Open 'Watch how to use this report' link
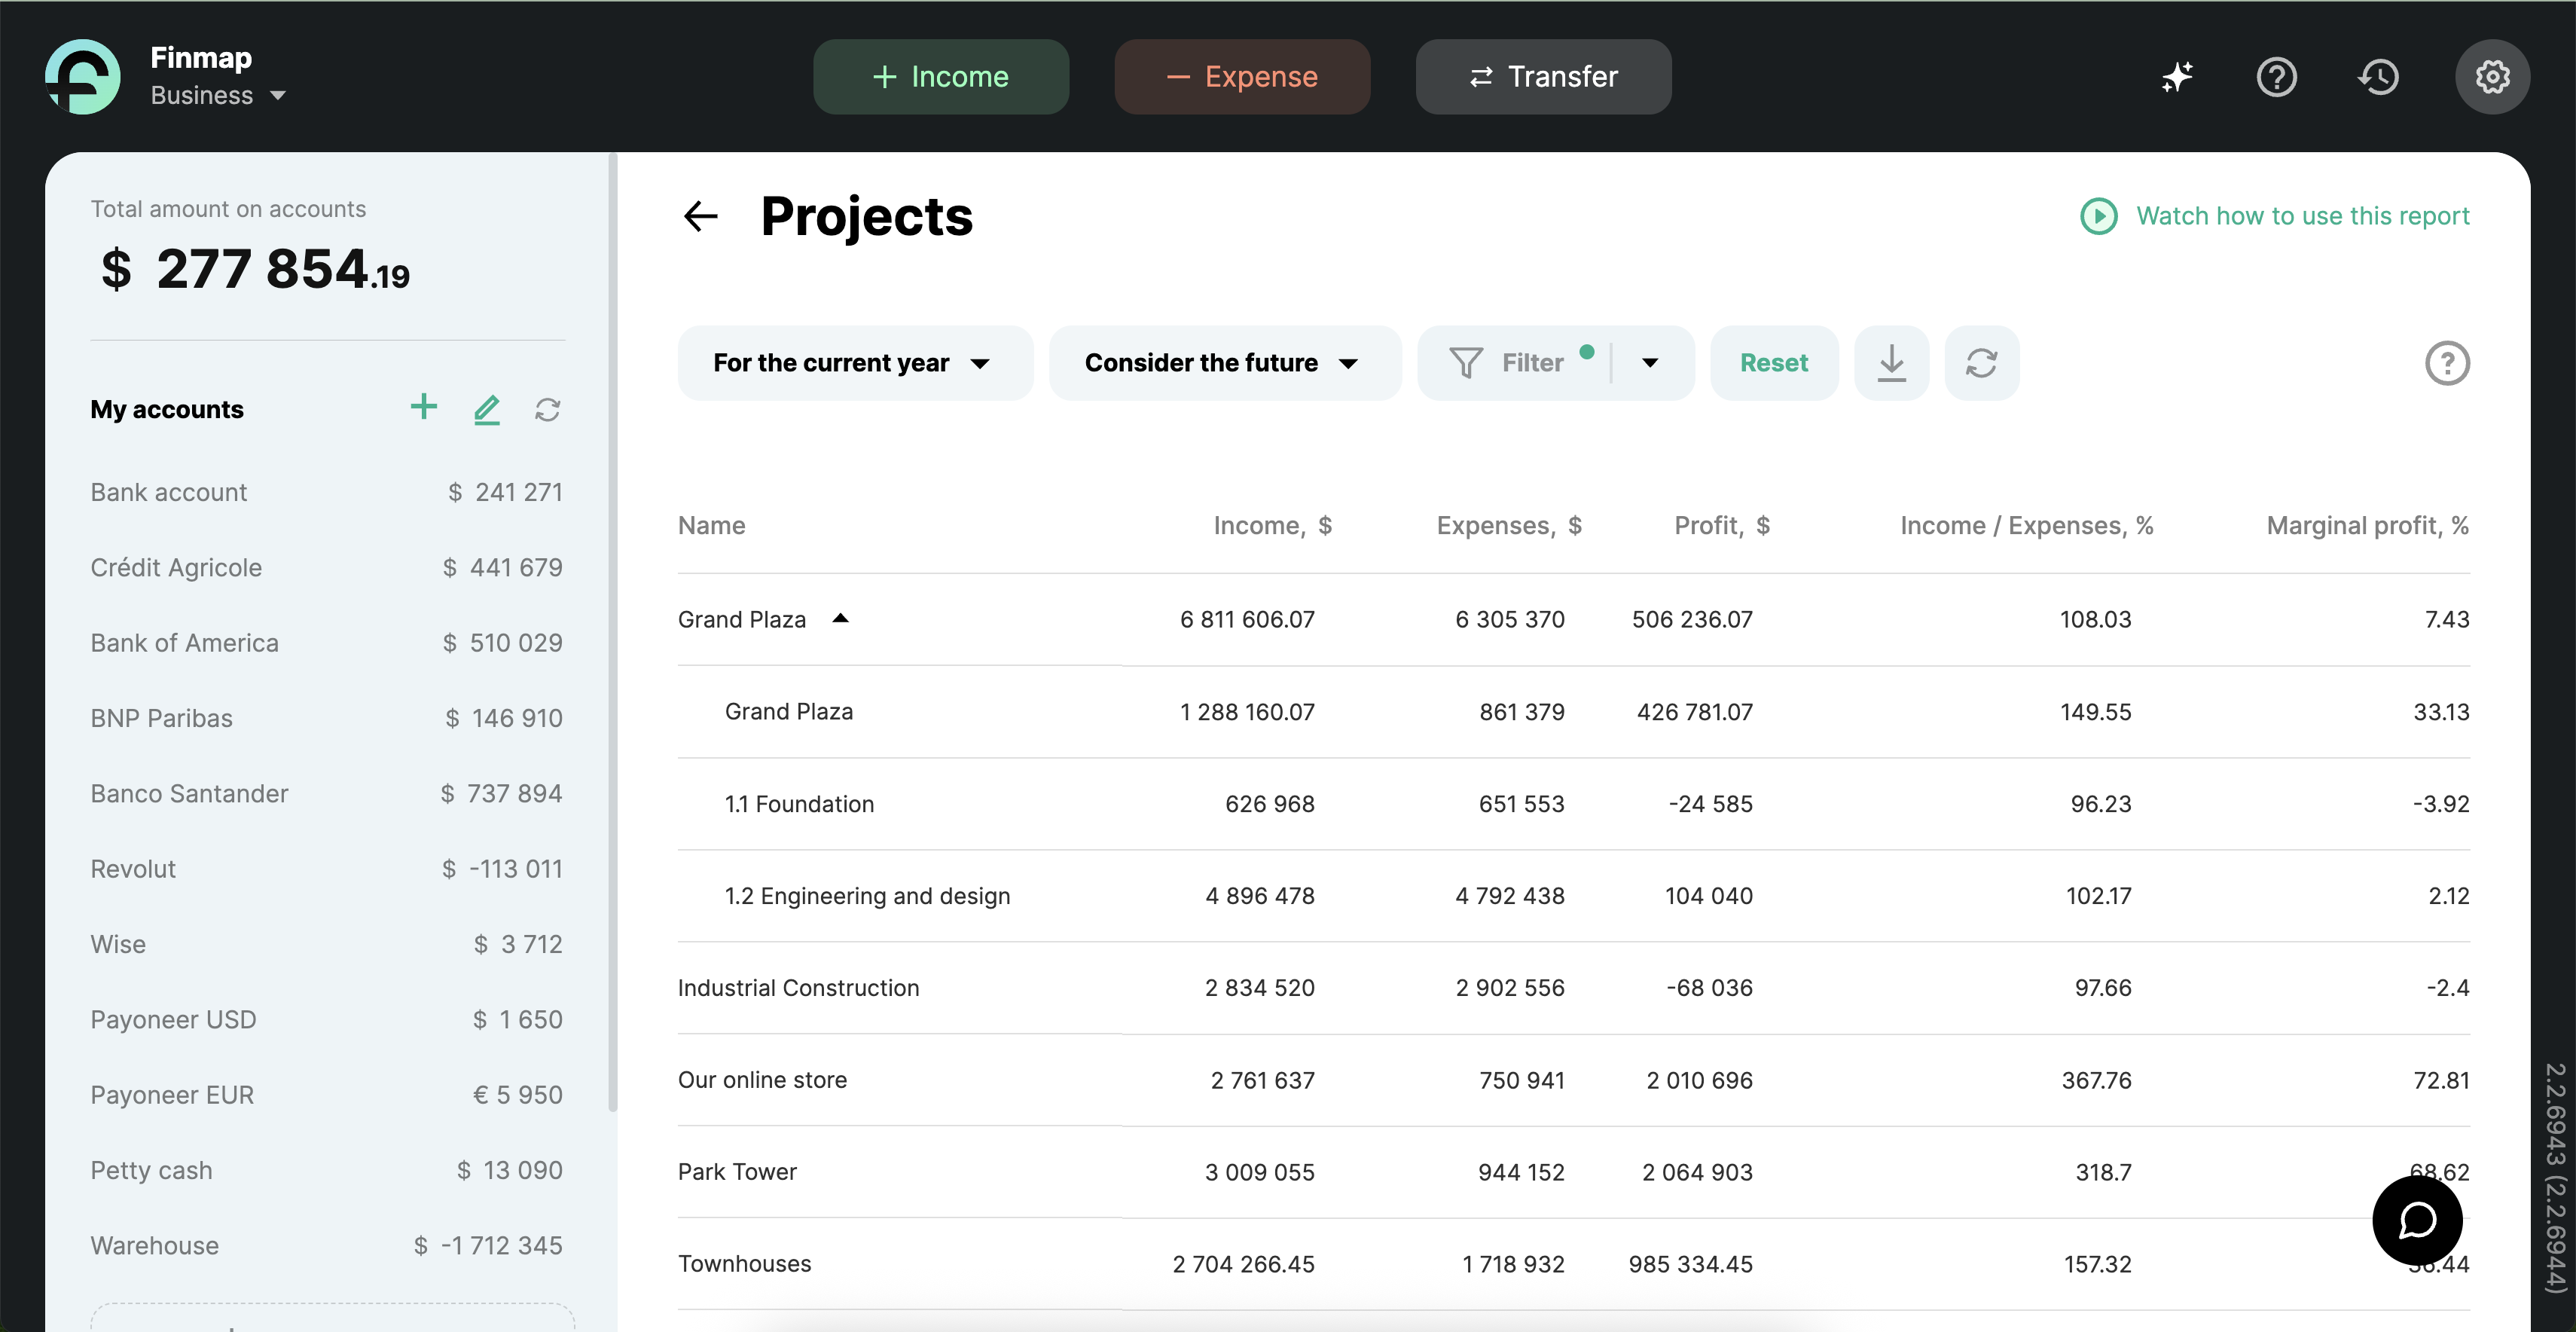The image size is (2576, 1332). (2302, 216)
